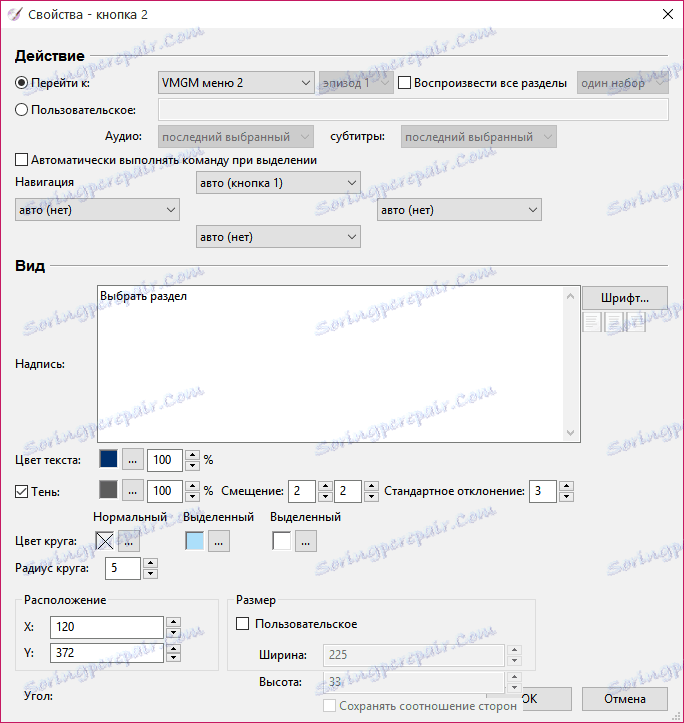Open text color picker '...' button
684x723 pixels.
click(132, 460)
